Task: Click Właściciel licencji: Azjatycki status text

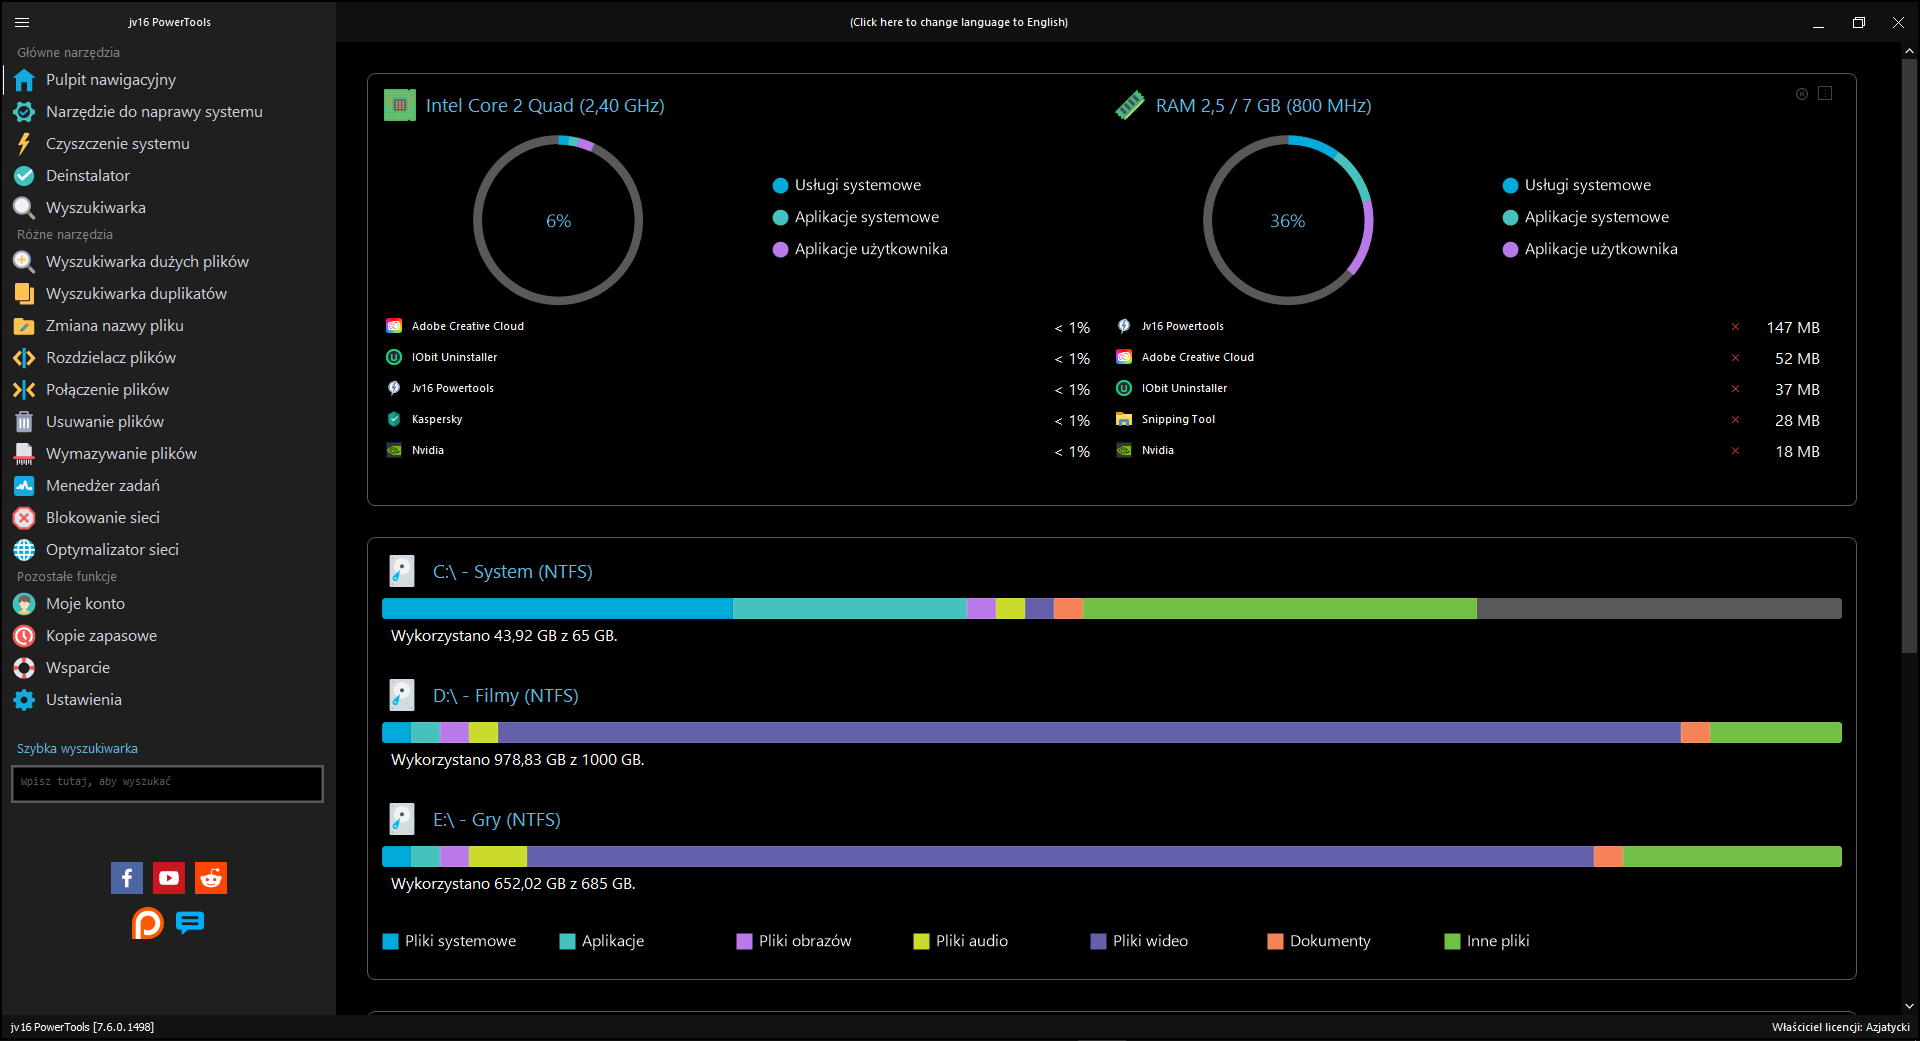Action: coord(1840,1027)
